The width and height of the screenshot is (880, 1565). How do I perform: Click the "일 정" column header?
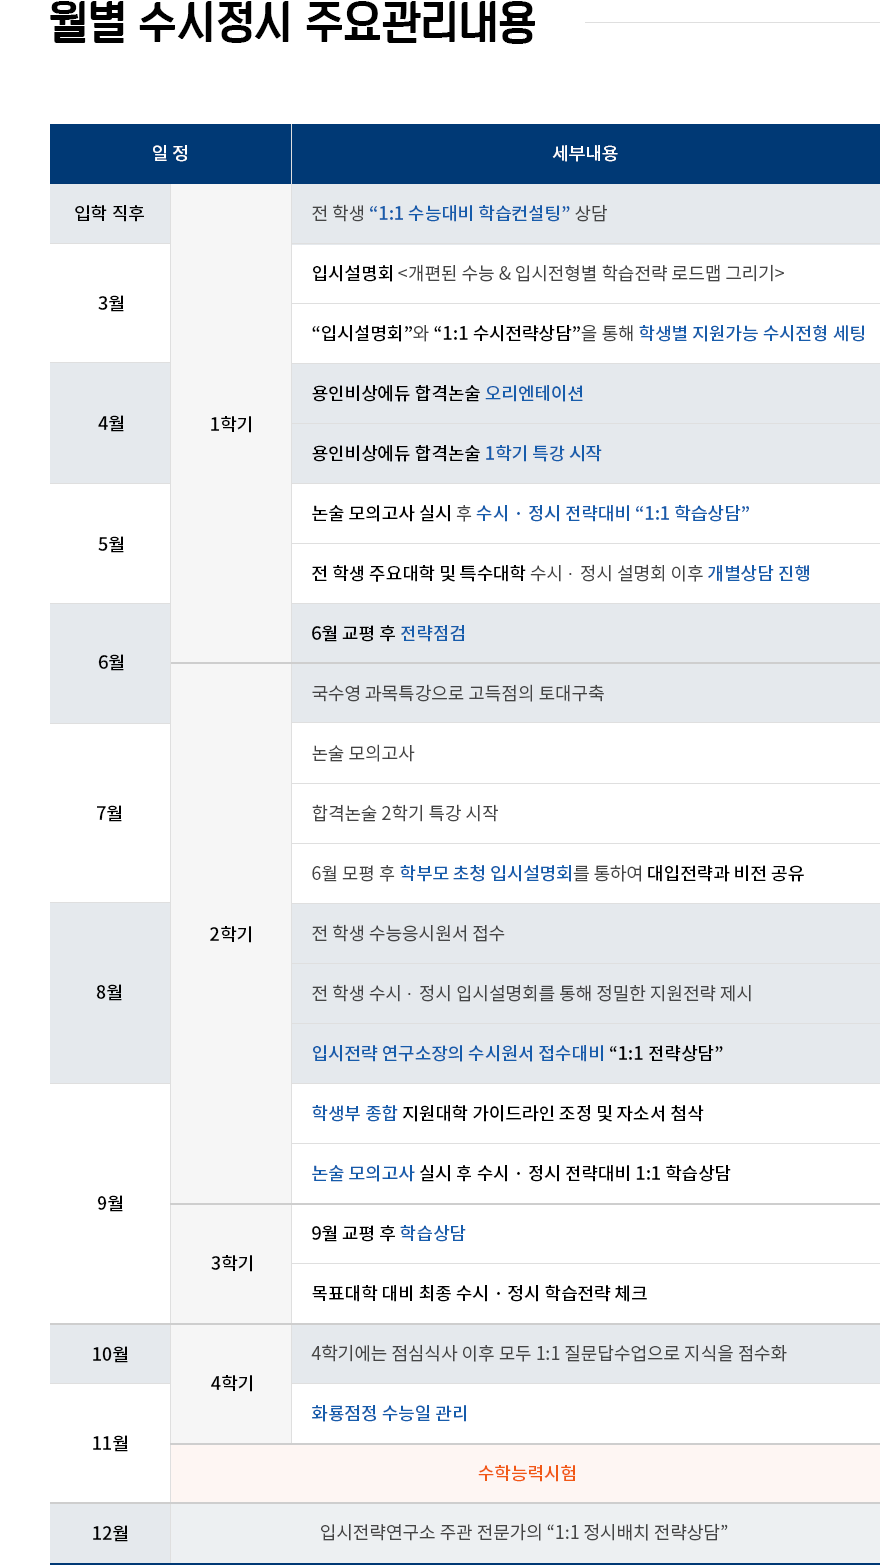(x=170, y=153)
